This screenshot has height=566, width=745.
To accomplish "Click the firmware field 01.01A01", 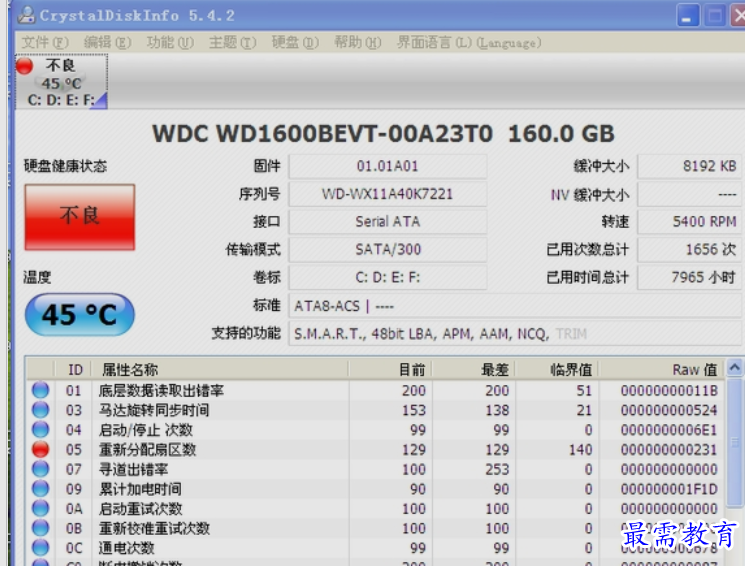I will coord(388,166).
